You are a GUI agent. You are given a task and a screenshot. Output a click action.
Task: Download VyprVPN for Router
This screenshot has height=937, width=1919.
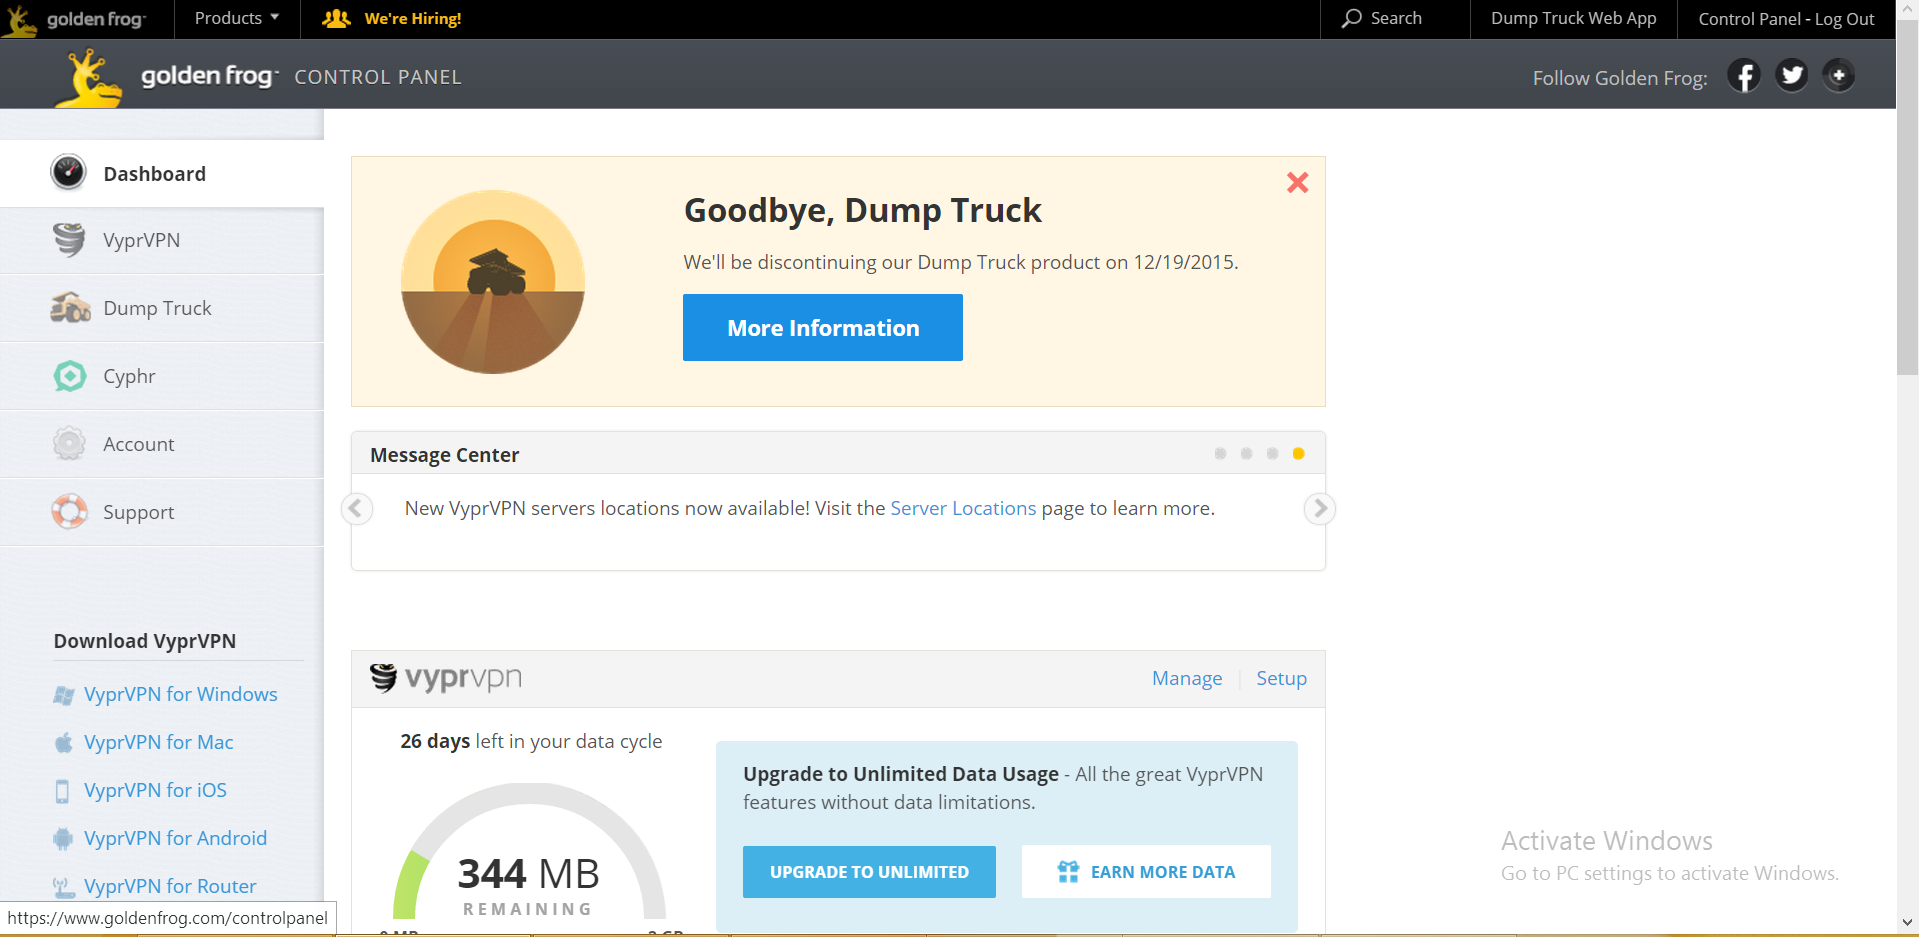click(170, 886)
